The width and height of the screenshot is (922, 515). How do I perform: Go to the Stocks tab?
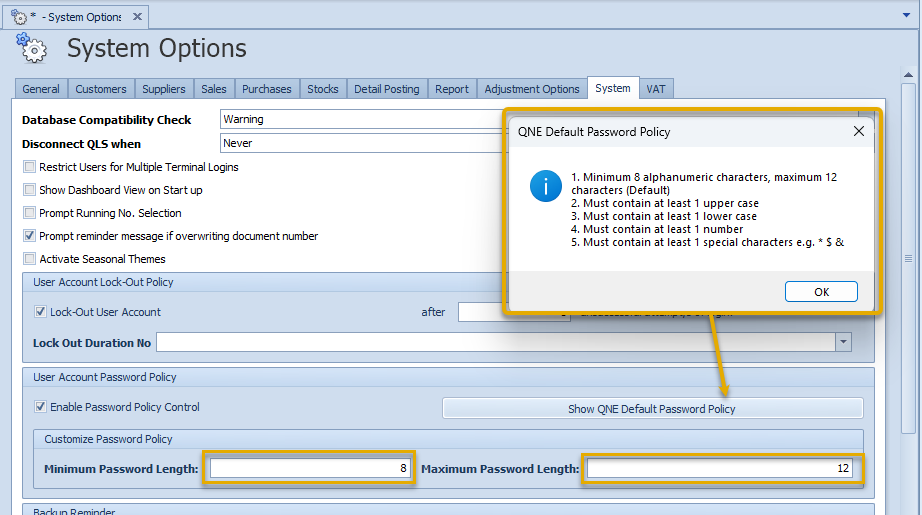point(323,89)
